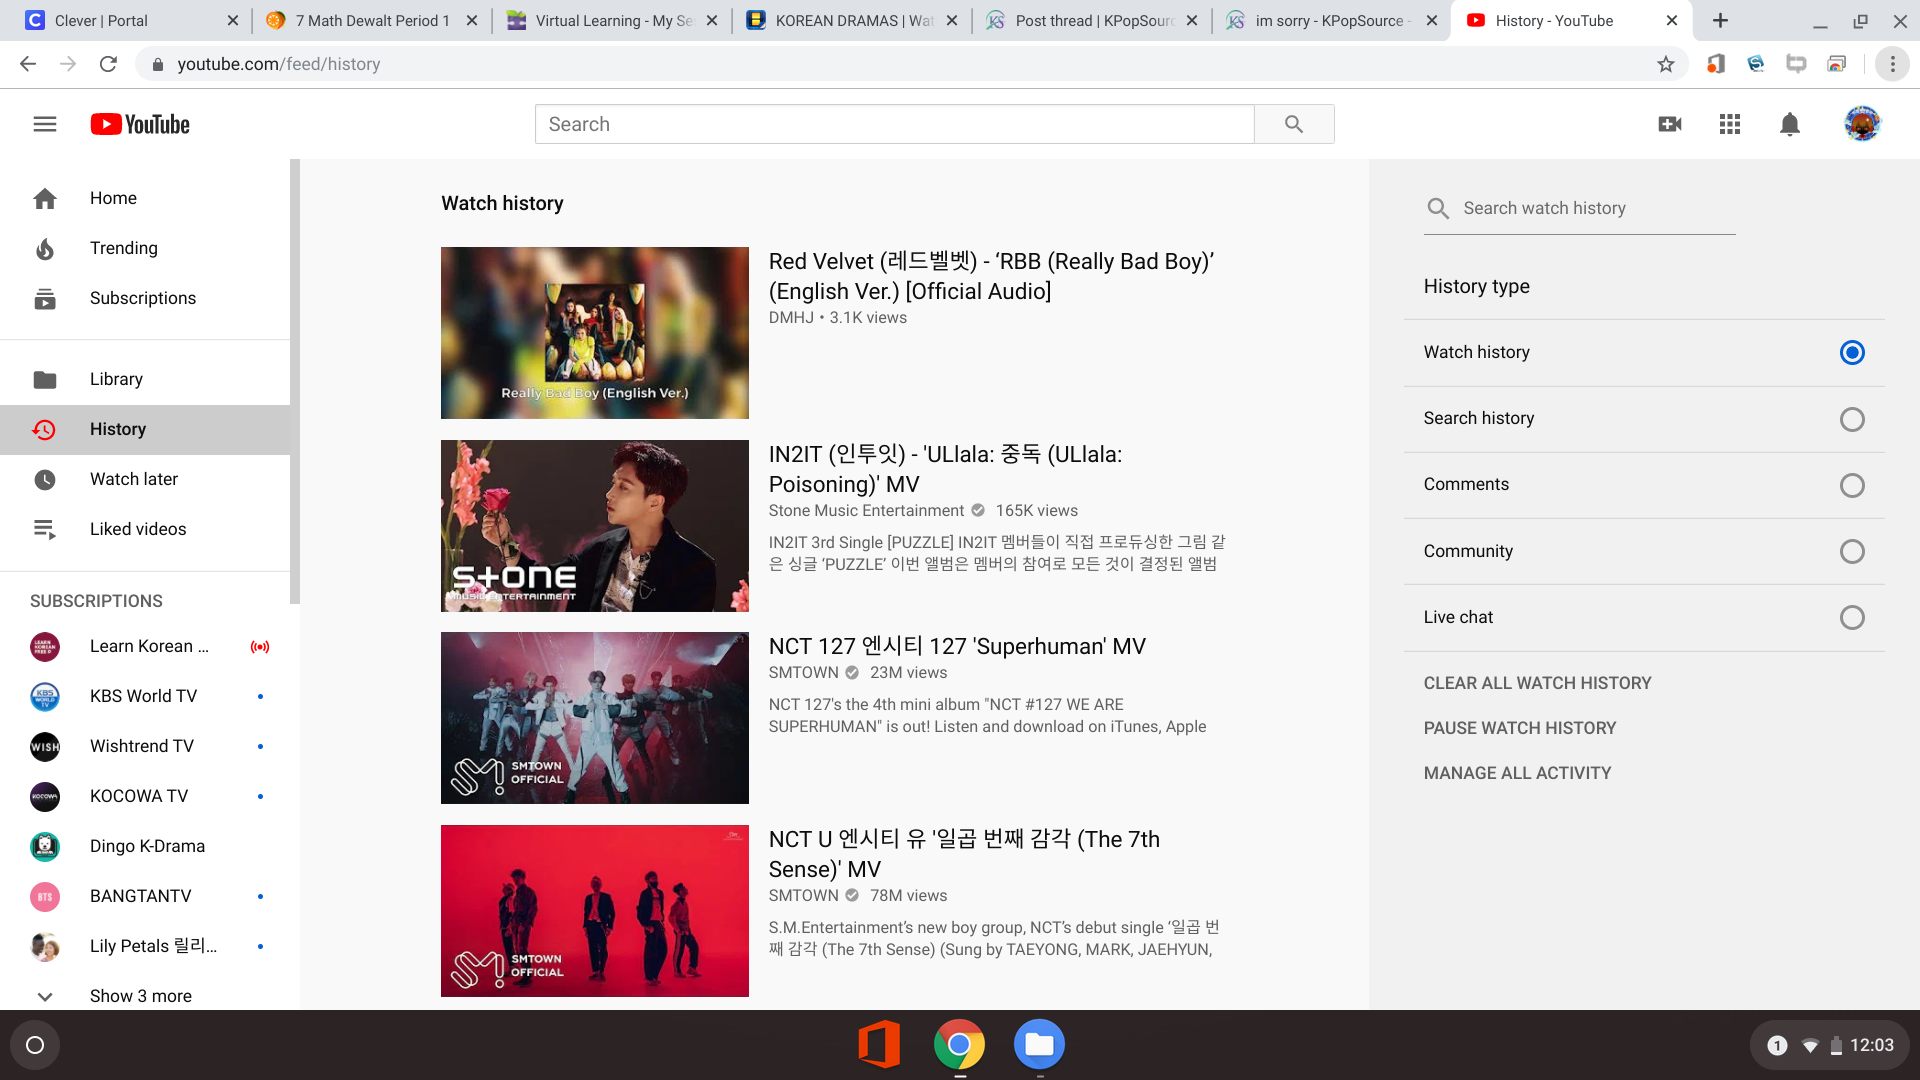1920x1080 pixels.
Task: Open the account avatar menu
Action: [1862, 124]
